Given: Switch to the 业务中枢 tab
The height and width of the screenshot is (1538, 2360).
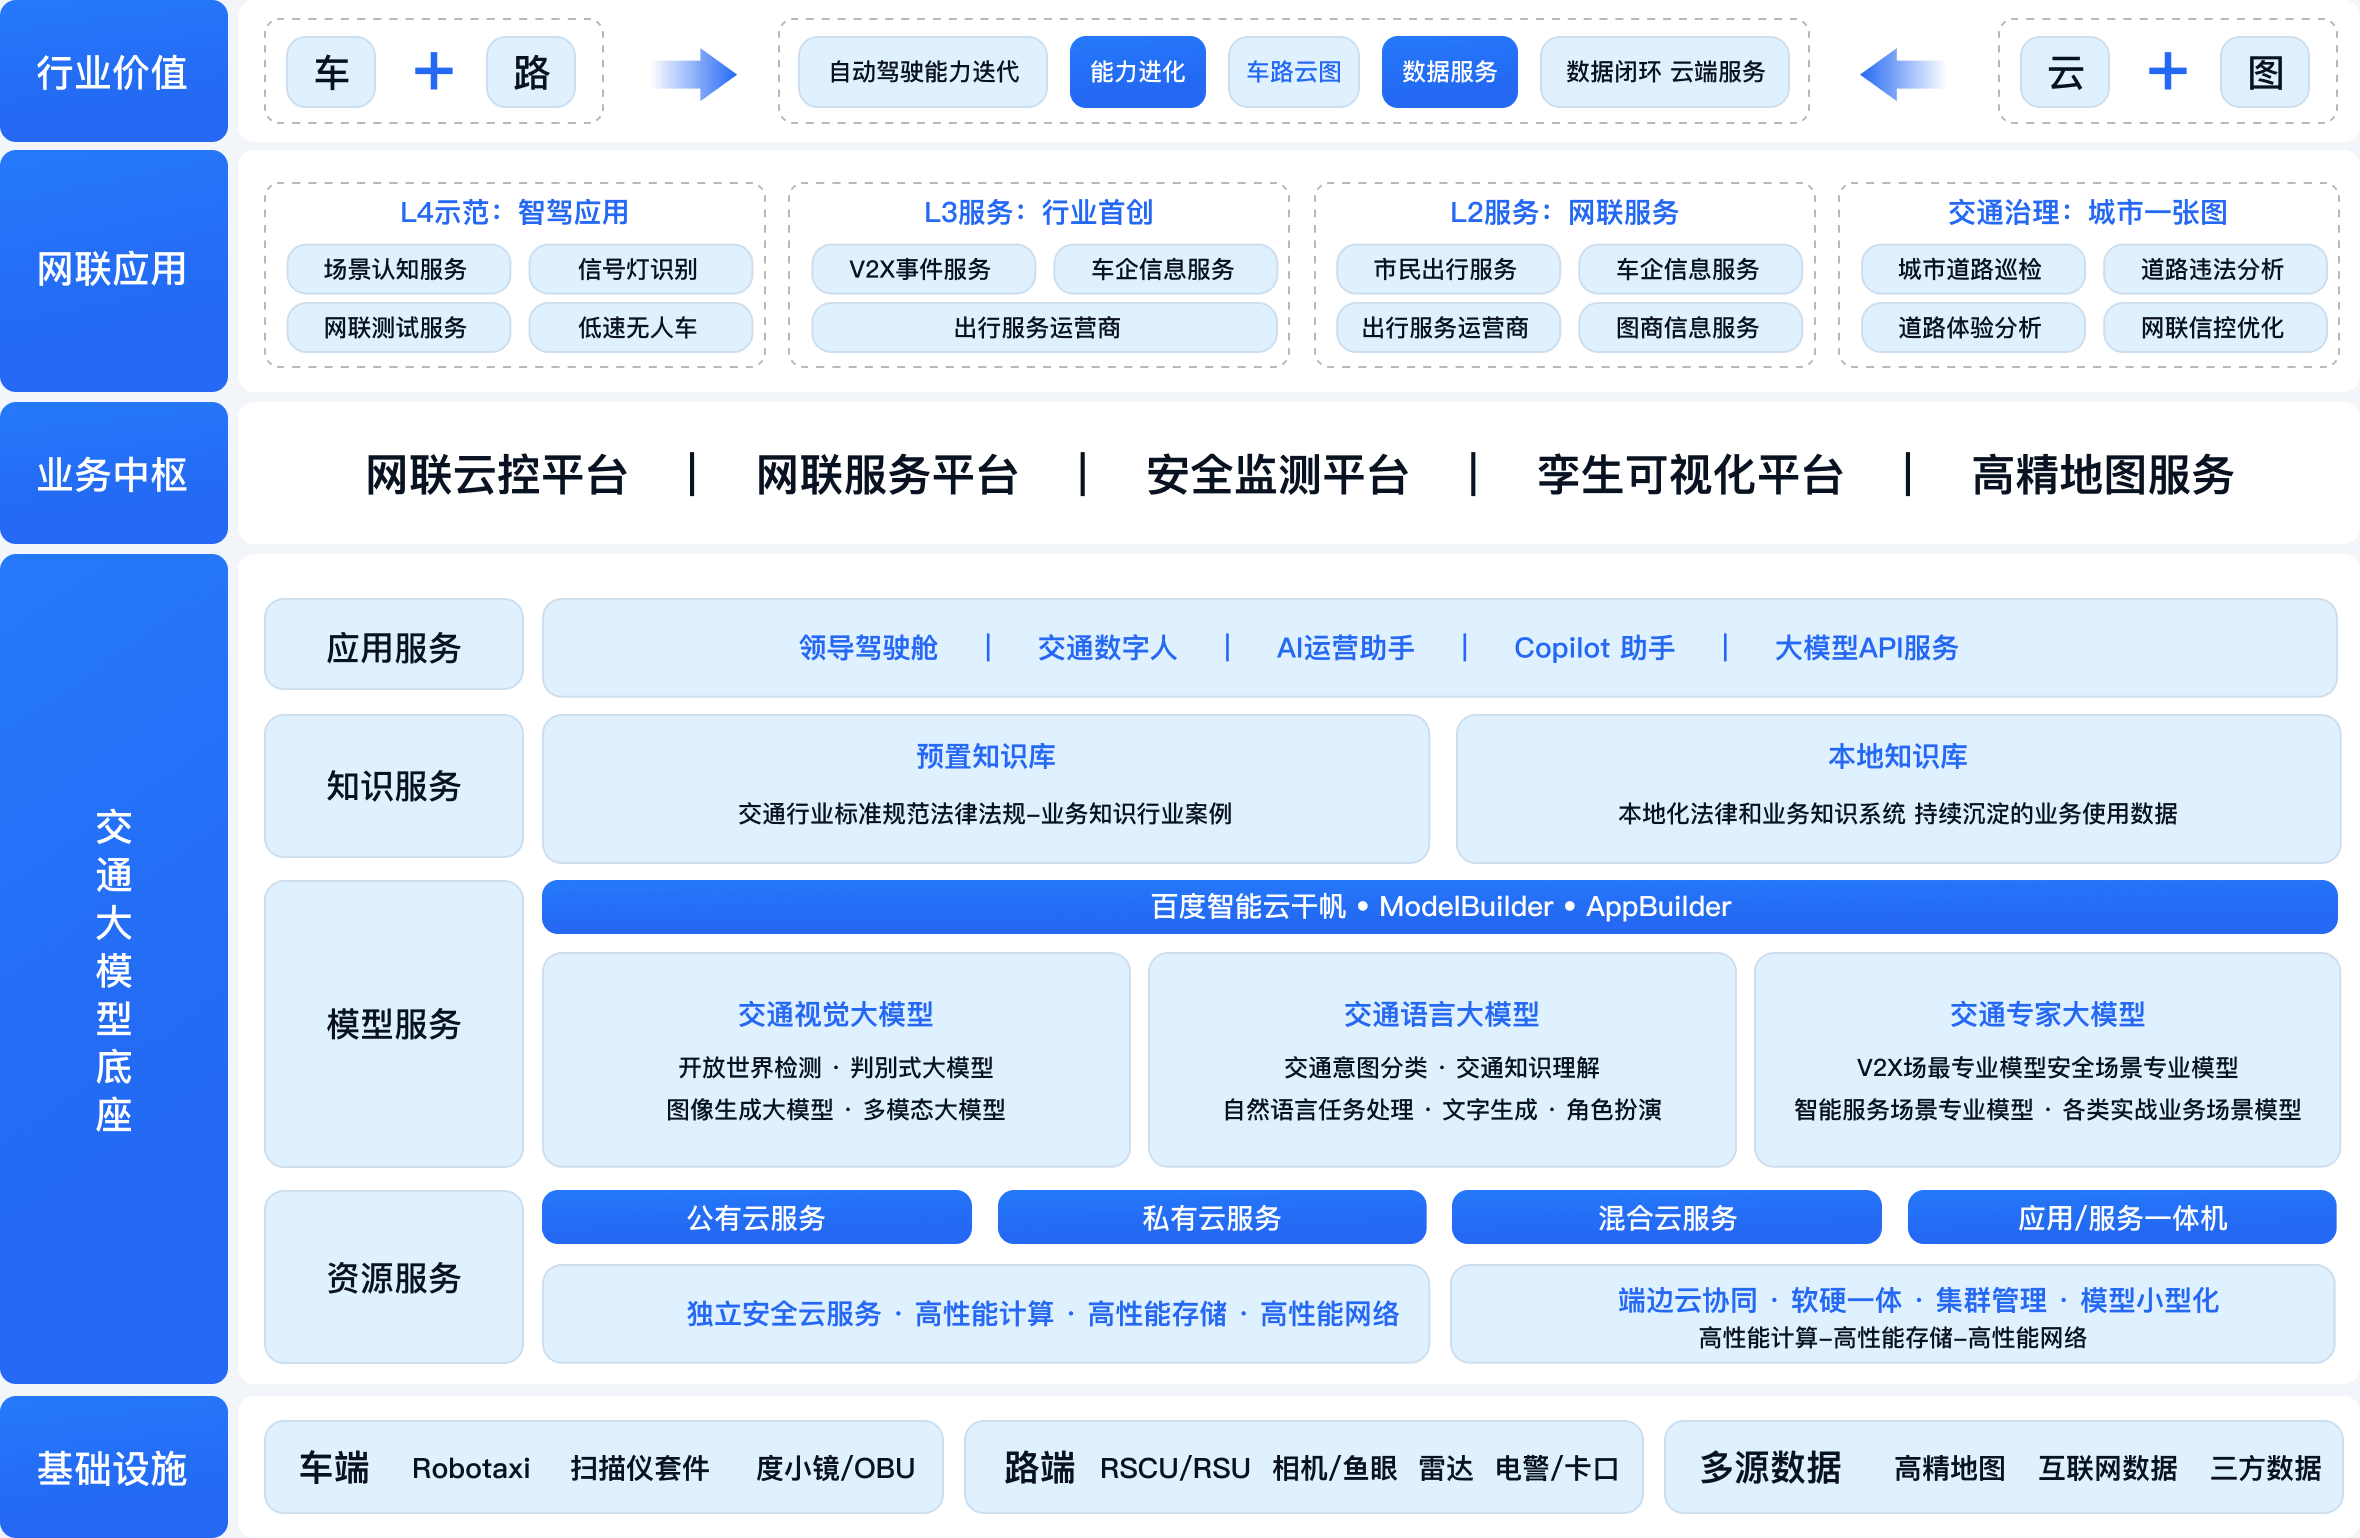Looking at the screenshot, I should coord(113,473).
